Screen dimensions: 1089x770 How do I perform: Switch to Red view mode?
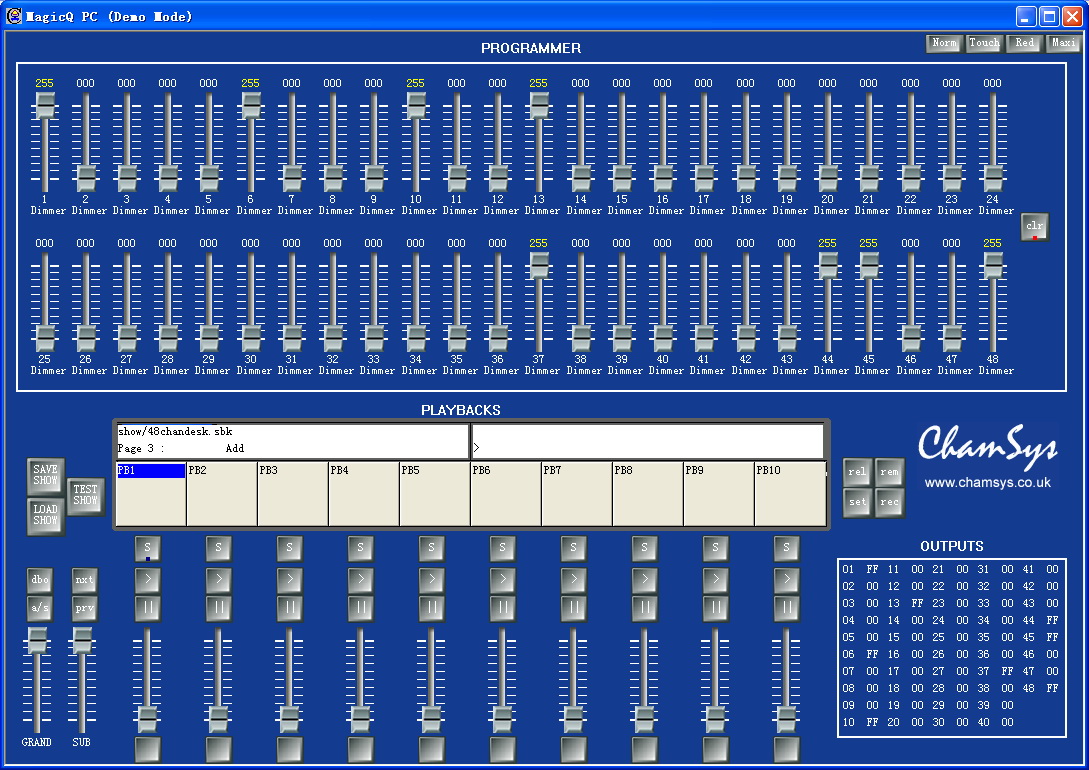1024,43
